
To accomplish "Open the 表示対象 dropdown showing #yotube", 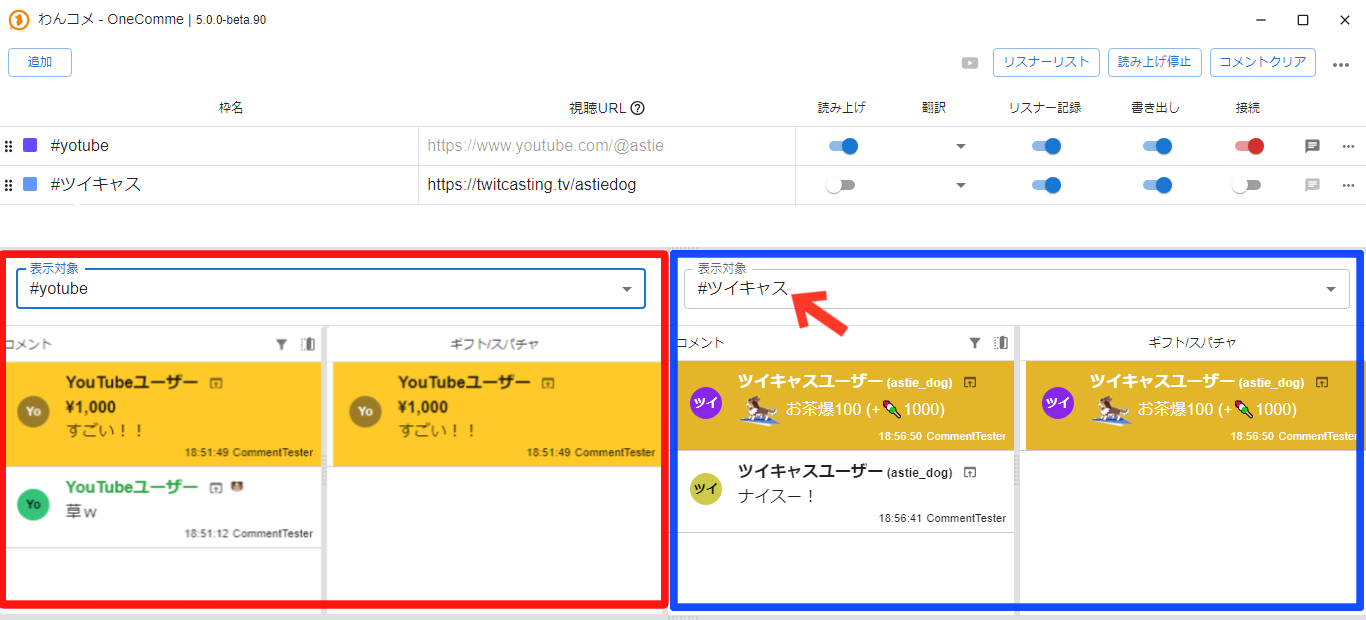I will [330, 289].
